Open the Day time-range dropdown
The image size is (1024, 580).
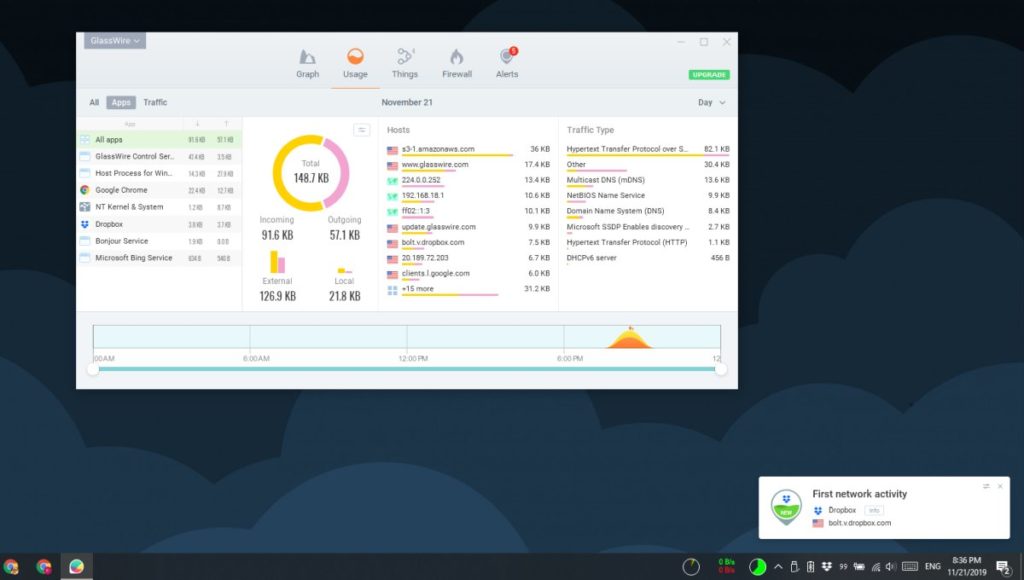click(709, 102)
